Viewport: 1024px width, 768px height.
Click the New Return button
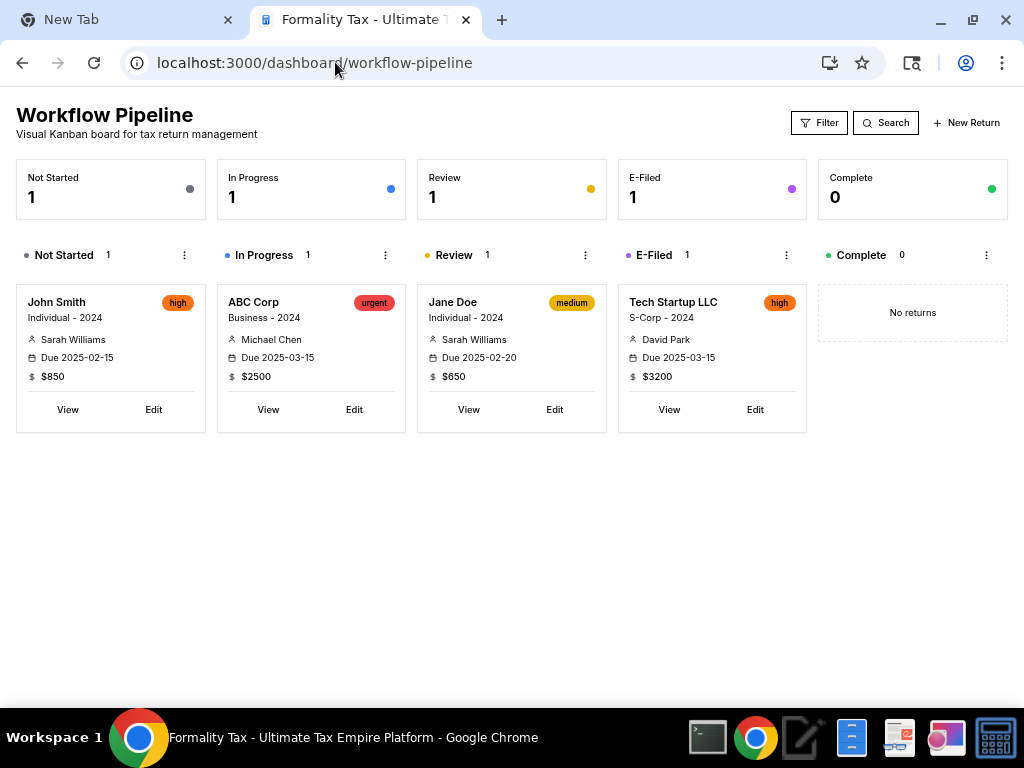(966, 122)
